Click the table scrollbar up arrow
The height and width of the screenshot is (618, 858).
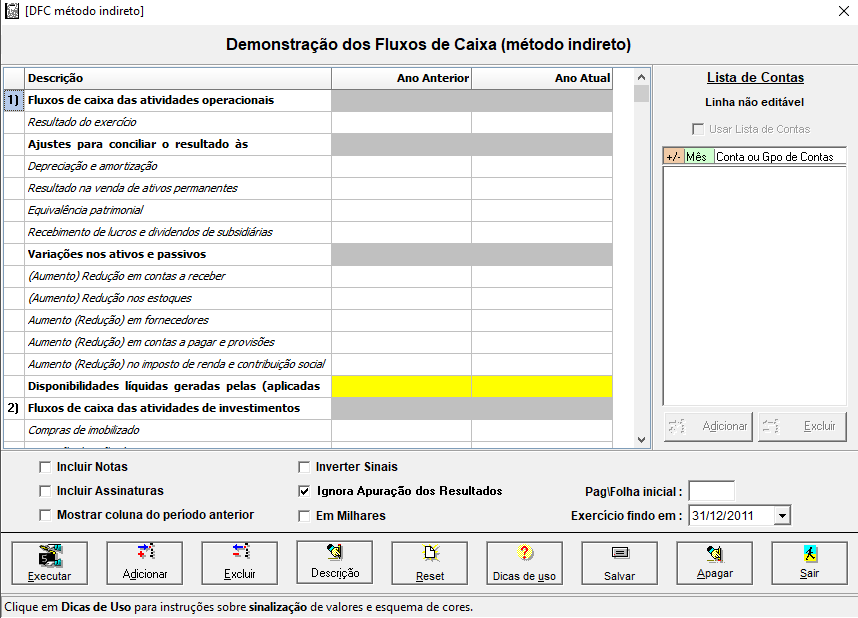642,77
